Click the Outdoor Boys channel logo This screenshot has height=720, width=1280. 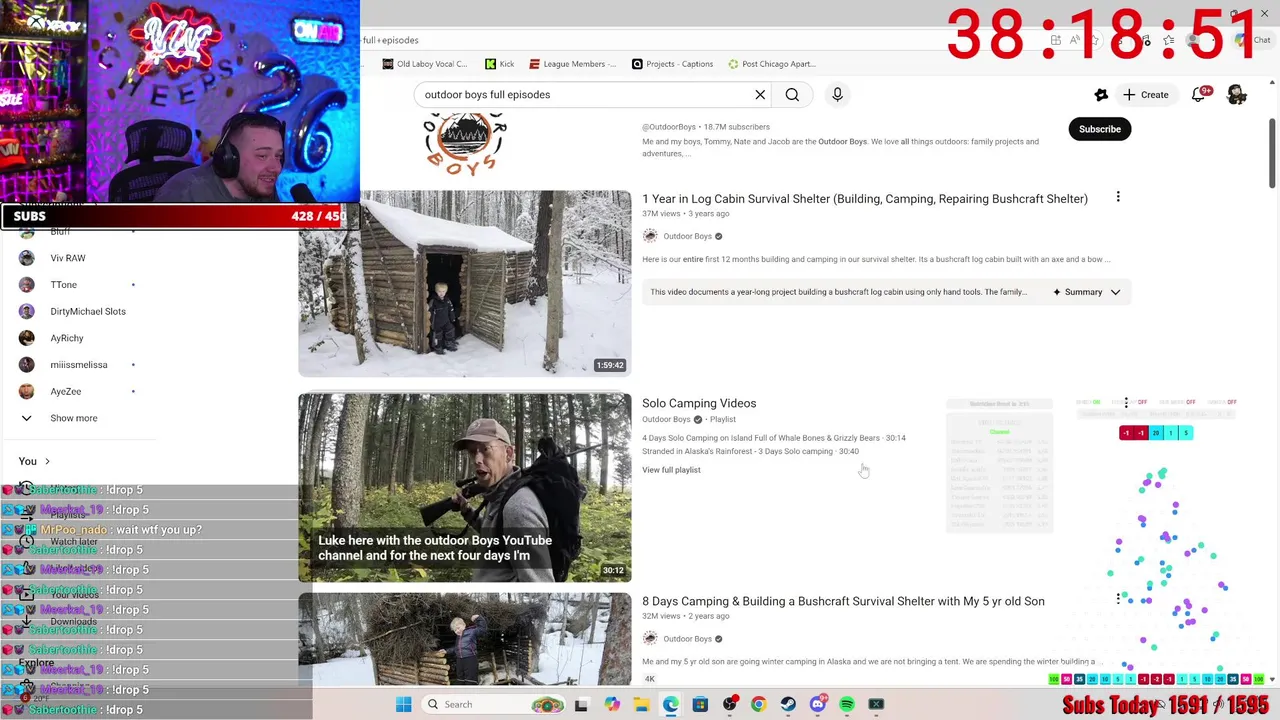click(465, 143)
